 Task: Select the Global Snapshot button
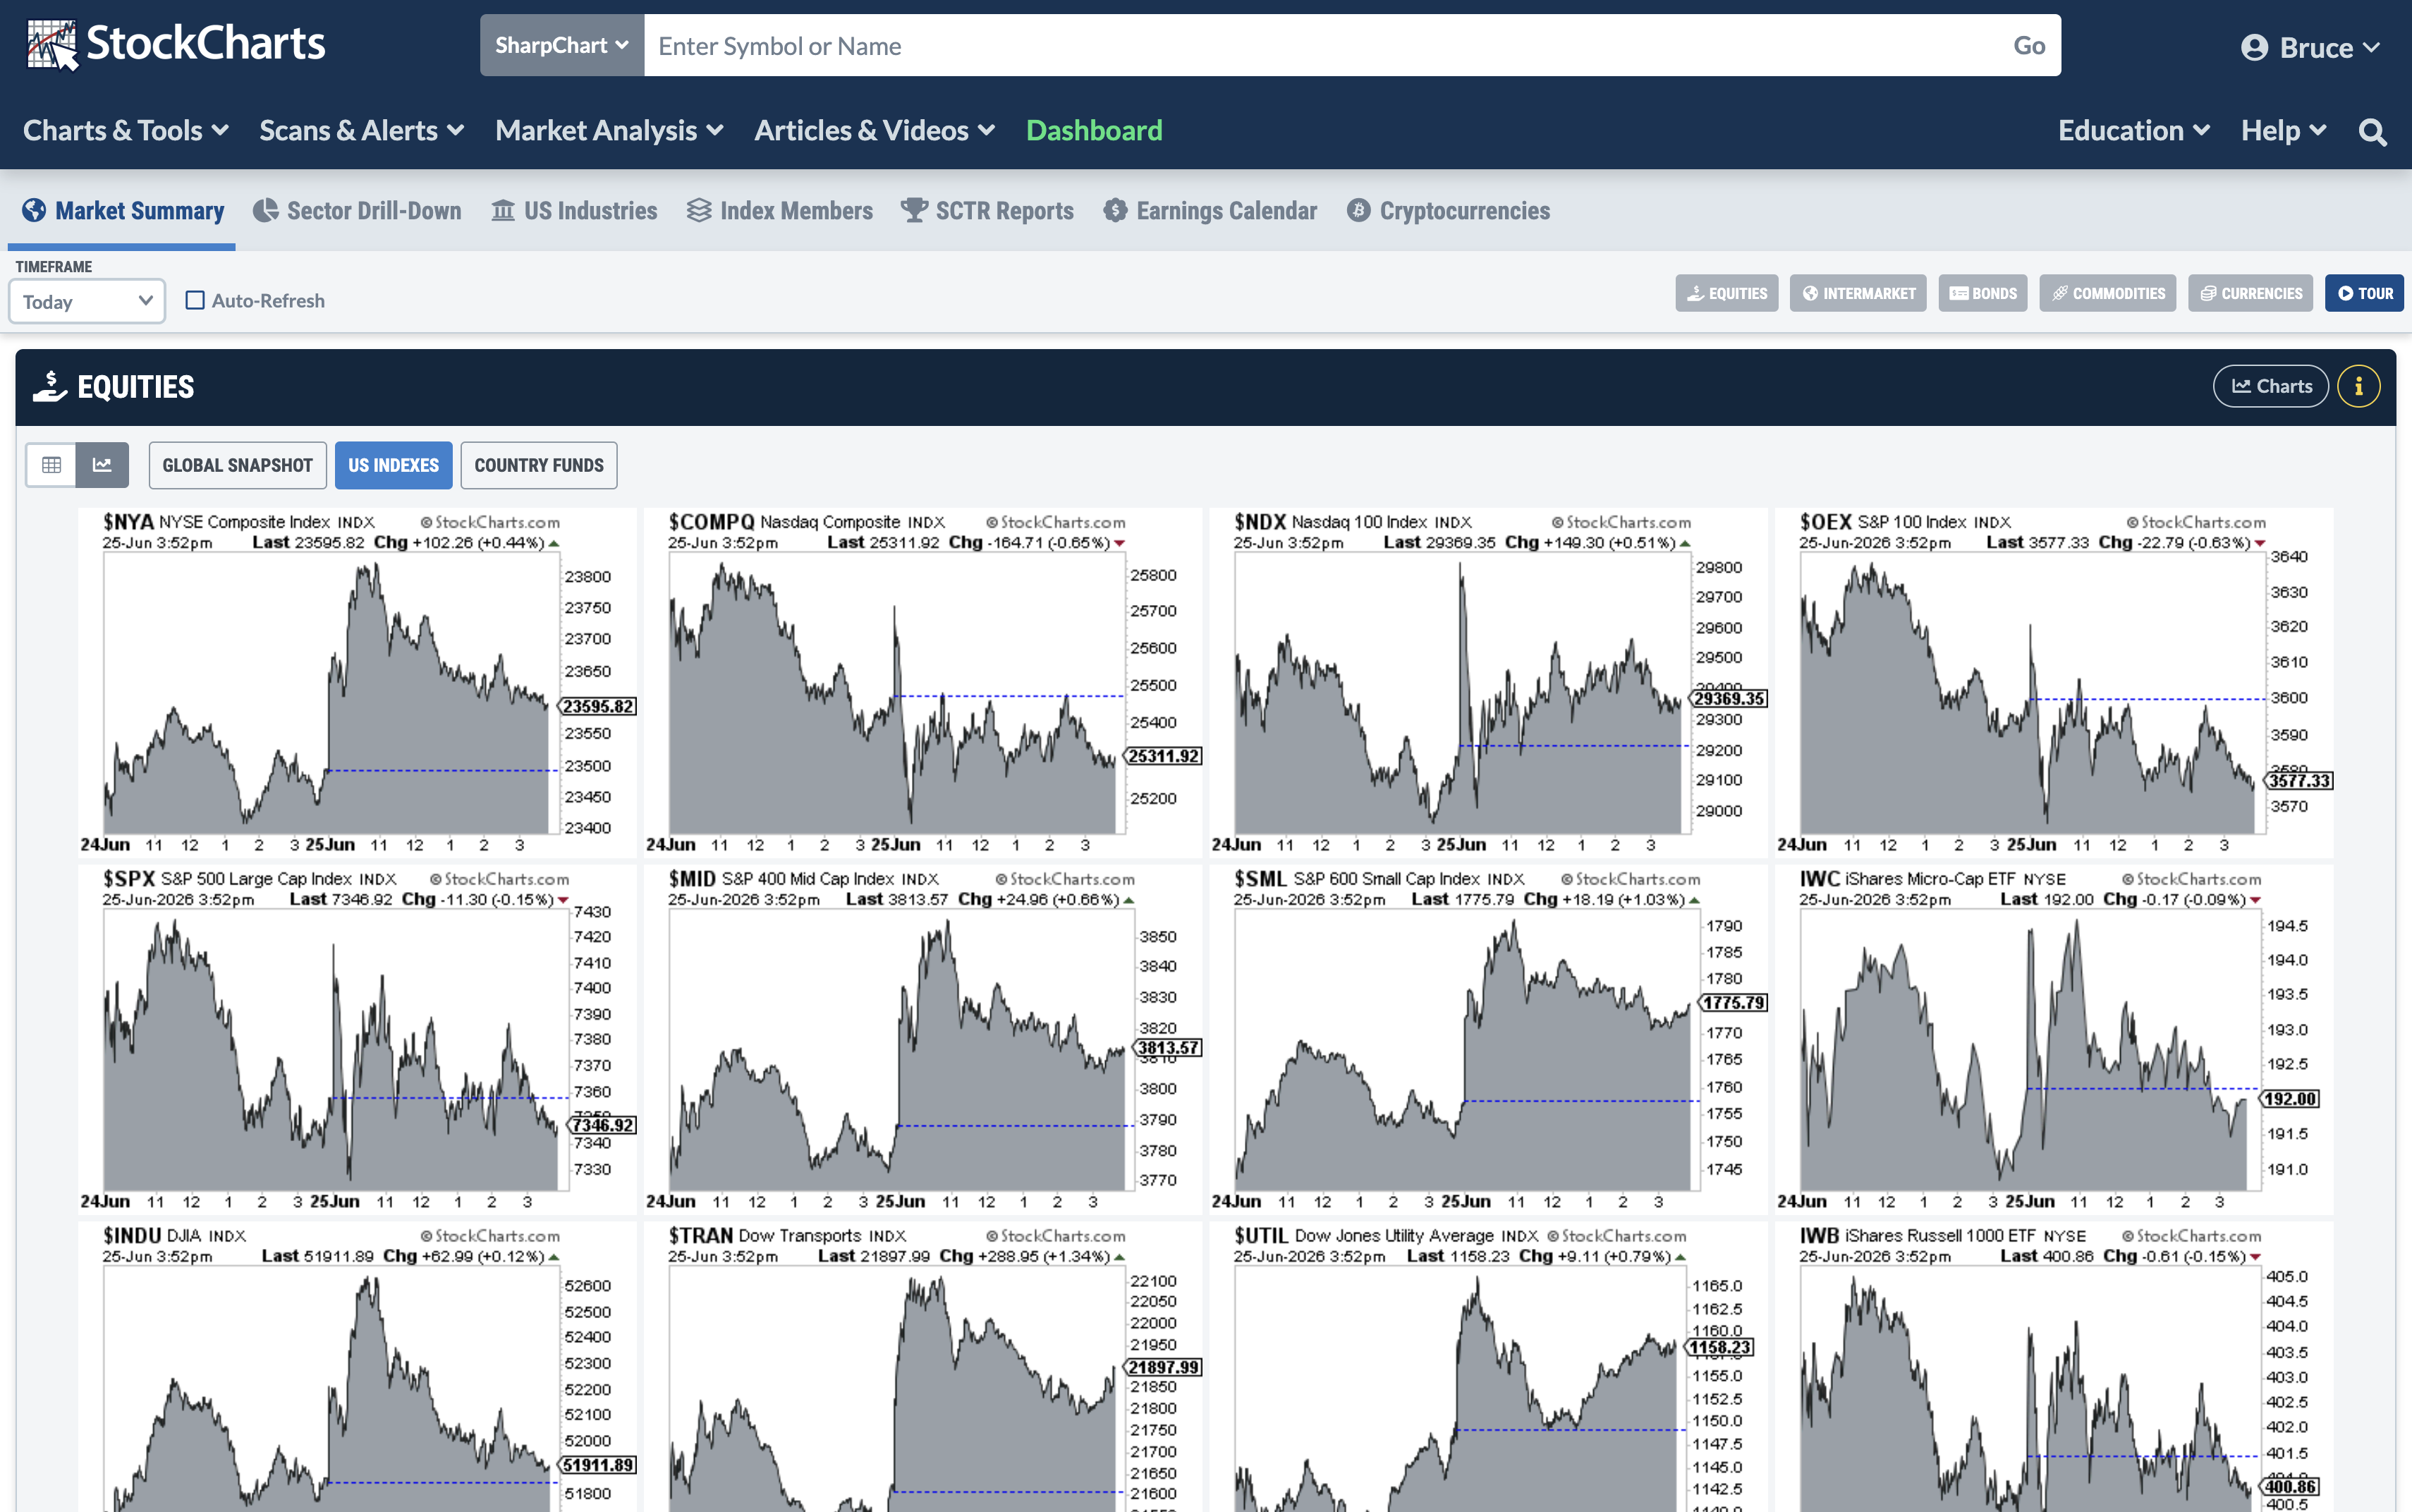coord(238,465)
